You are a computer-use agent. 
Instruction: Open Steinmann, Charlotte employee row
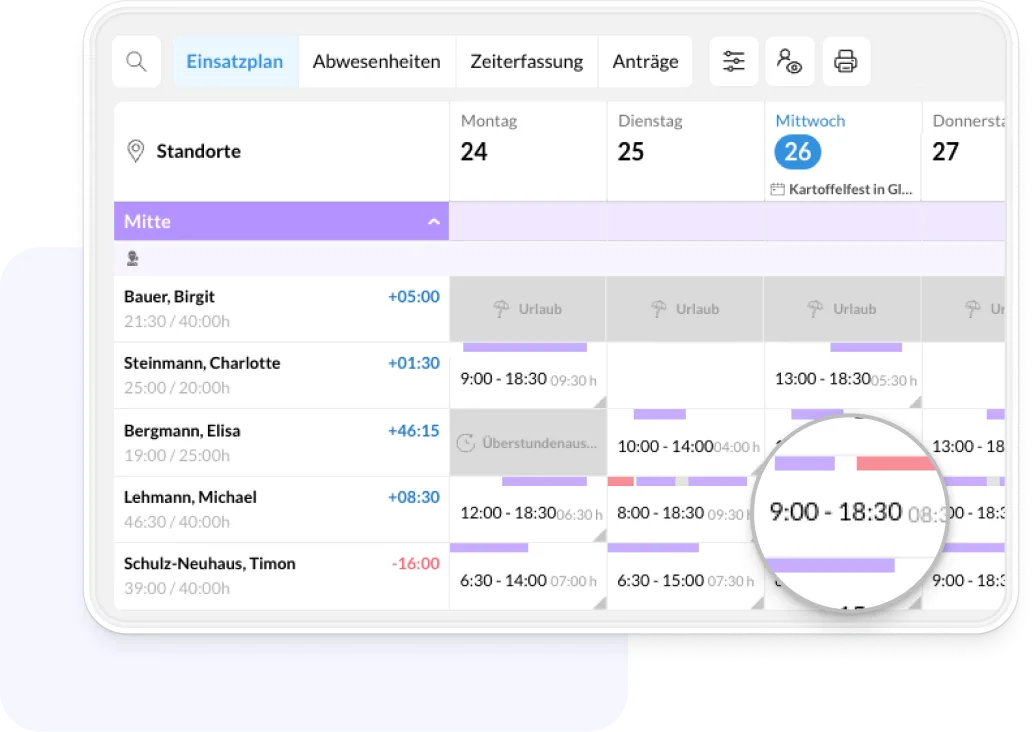[x=281, y=375]
